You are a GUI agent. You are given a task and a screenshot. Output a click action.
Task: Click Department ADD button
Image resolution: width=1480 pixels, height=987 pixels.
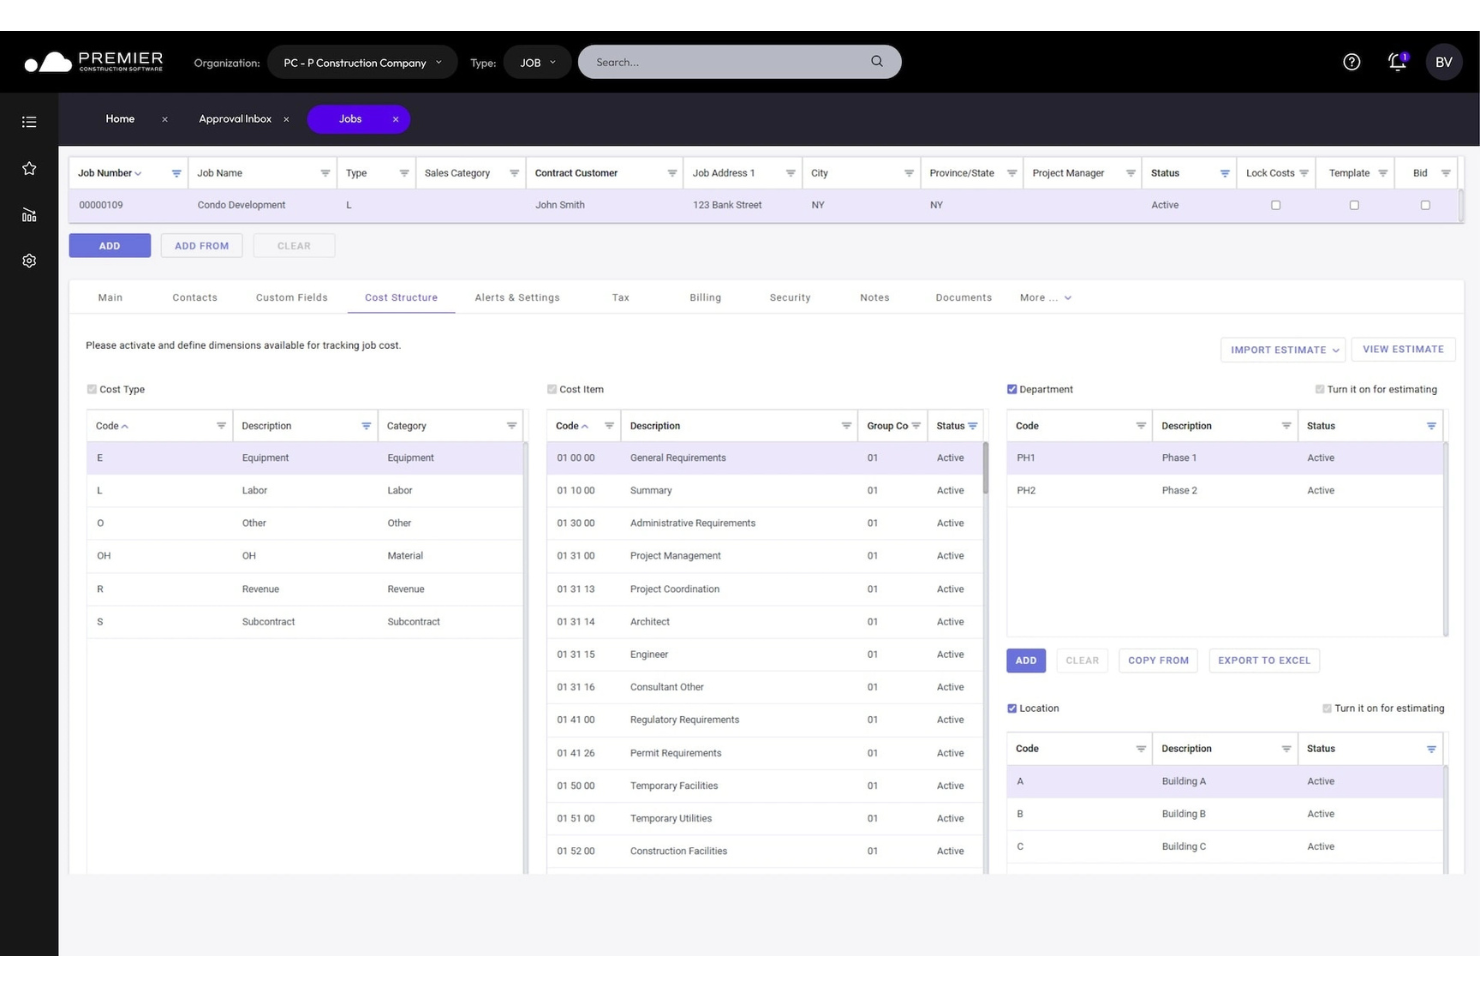[1026, 661]
